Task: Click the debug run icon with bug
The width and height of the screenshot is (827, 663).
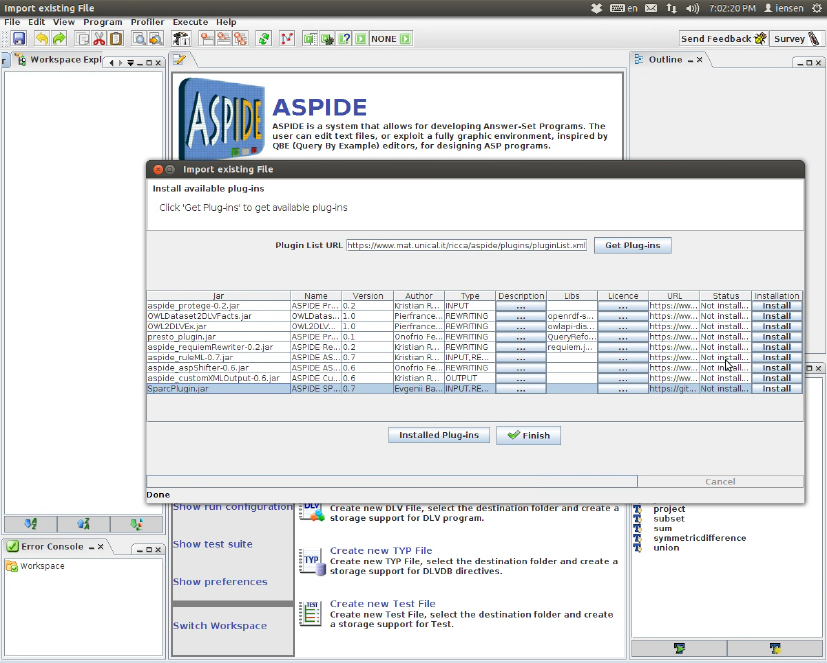Action: click(x=327, y=39)
